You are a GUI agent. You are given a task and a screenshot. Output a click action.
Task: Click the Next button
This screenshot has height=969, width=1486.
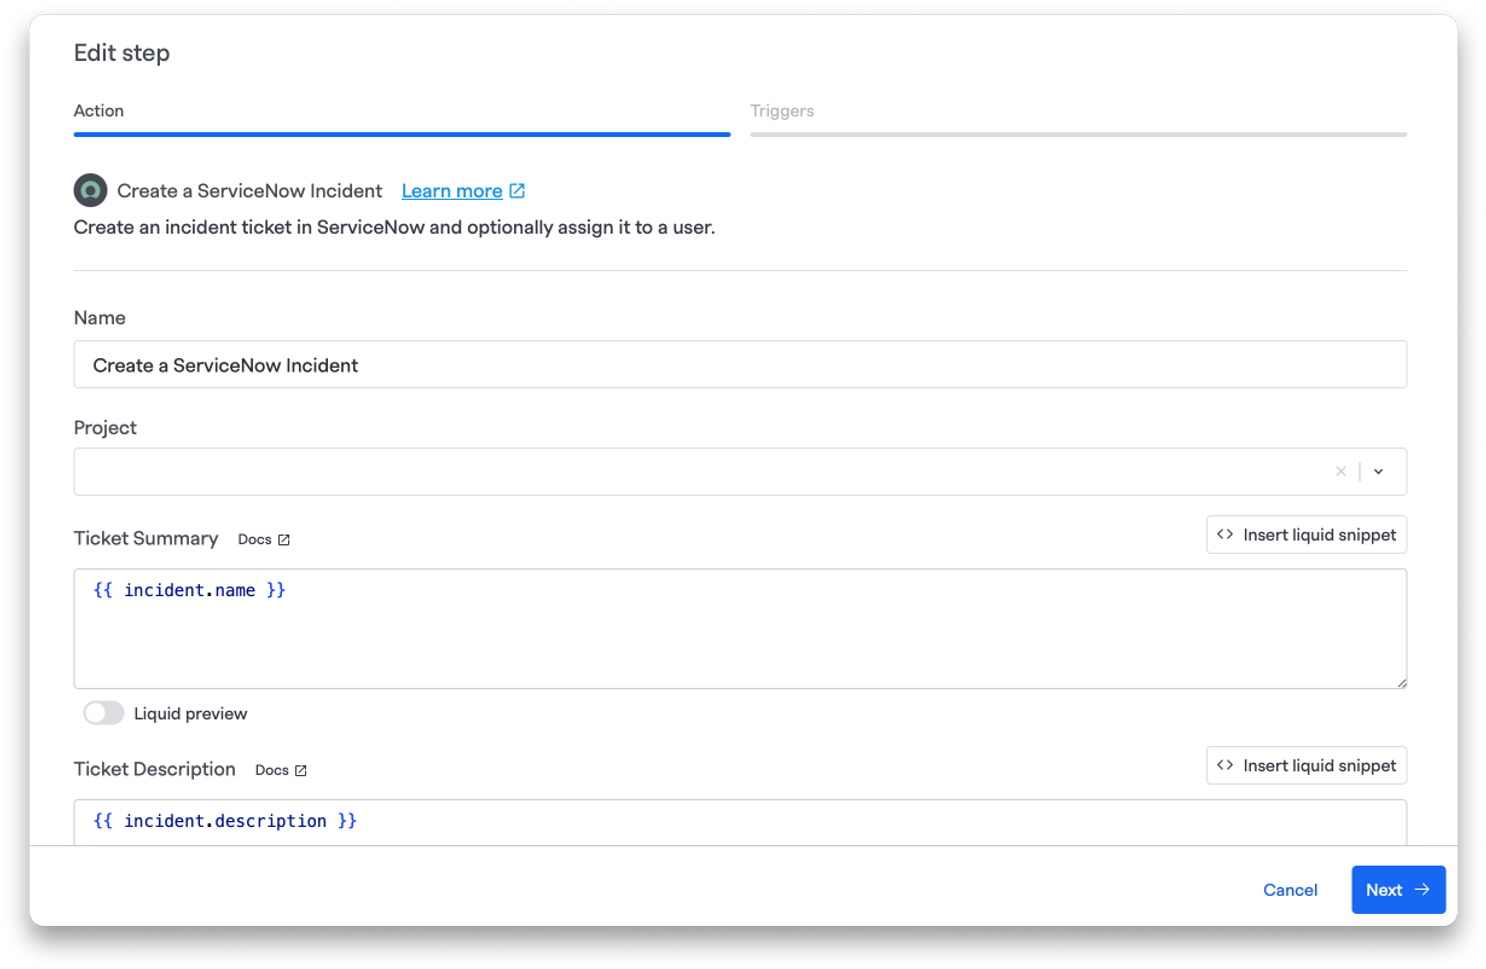click(1398, 890)
